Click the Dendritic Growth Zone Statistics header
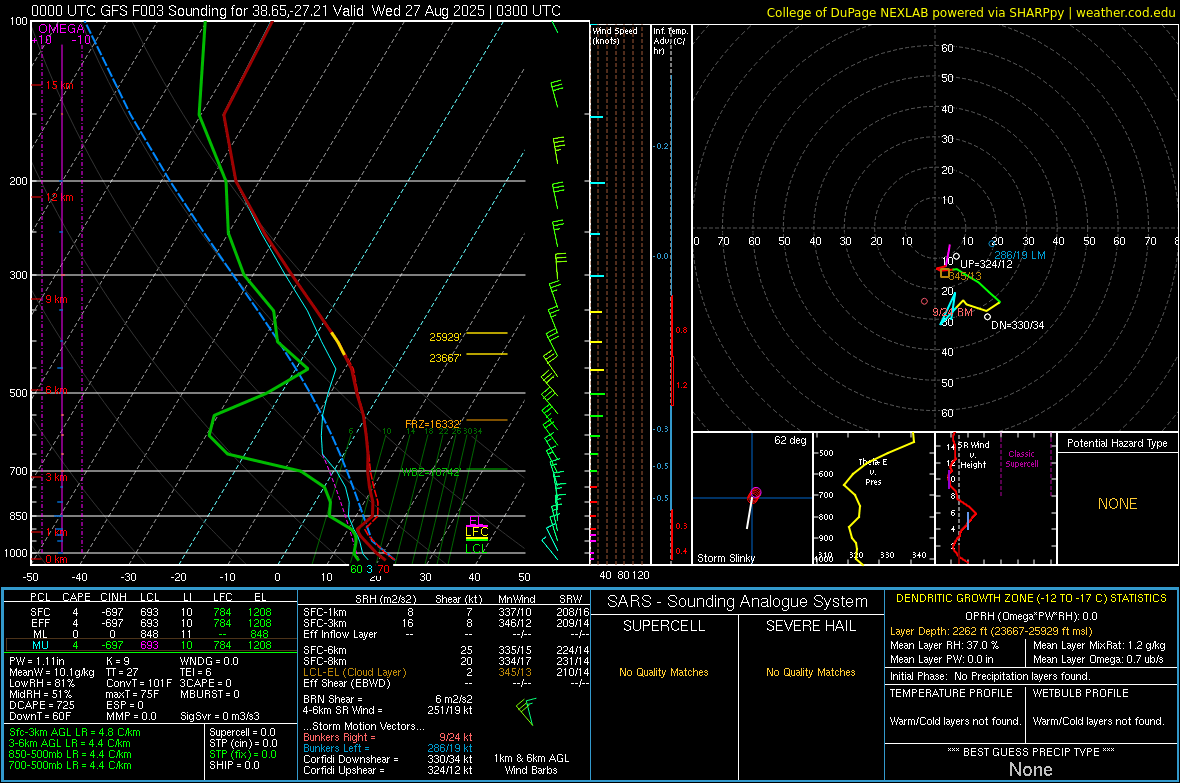Viewport: 1180px width, 783px height. coord(1031,599)
